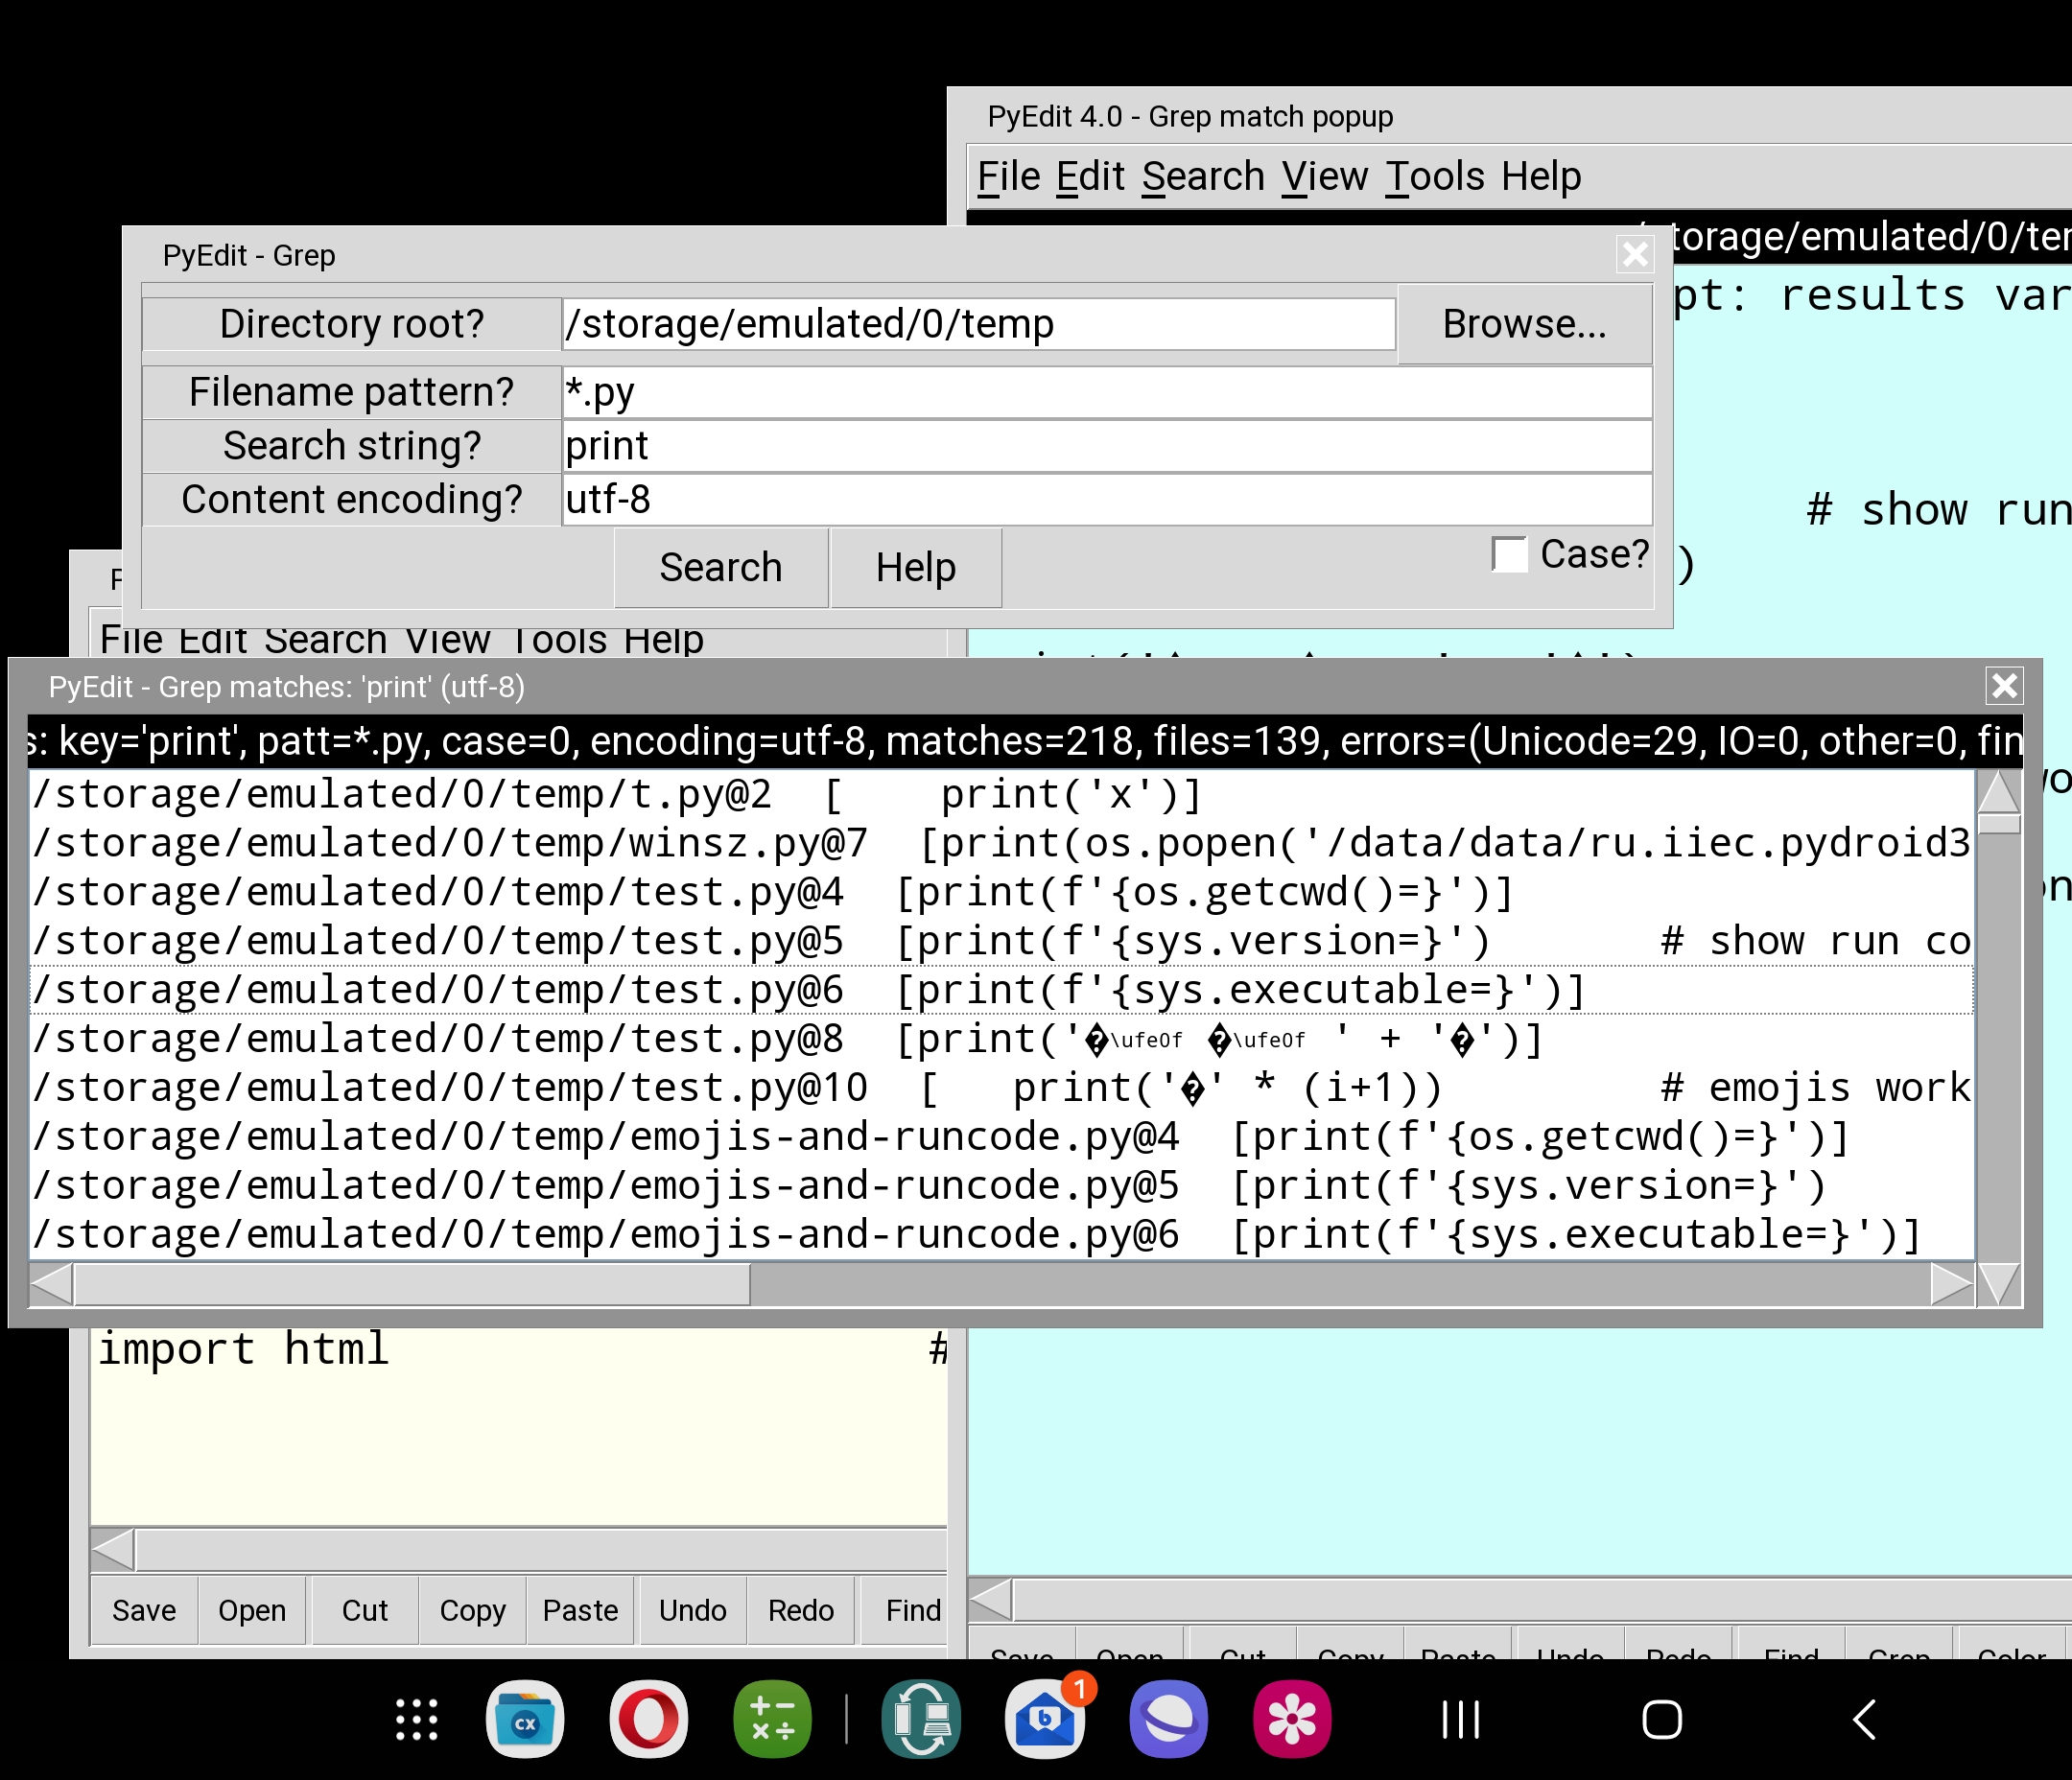Click the matches vertical scrollbar thumb

click(1999, 824)
